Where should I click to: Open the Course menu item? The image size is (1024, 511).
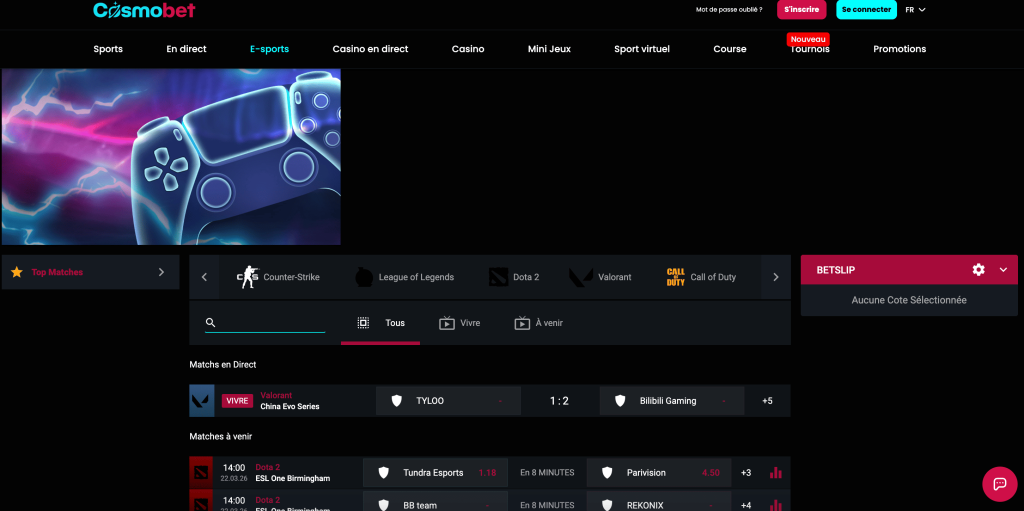coord(729,49)
